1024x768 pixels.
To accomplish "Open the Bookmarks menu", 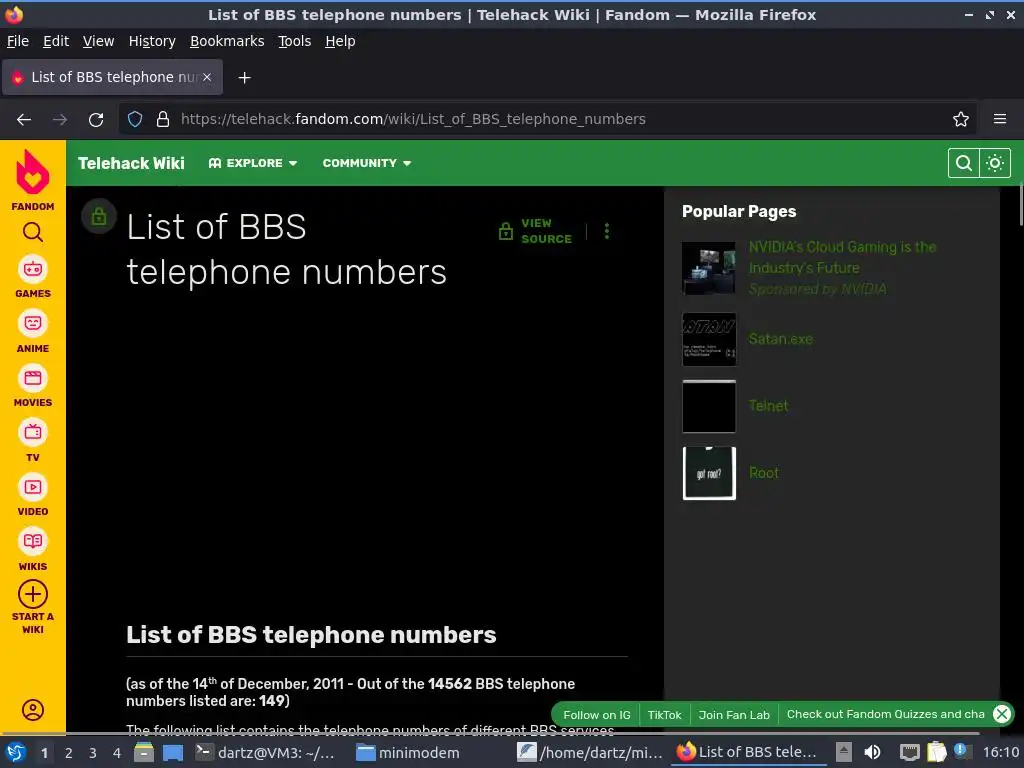I will tap(227, 41).
